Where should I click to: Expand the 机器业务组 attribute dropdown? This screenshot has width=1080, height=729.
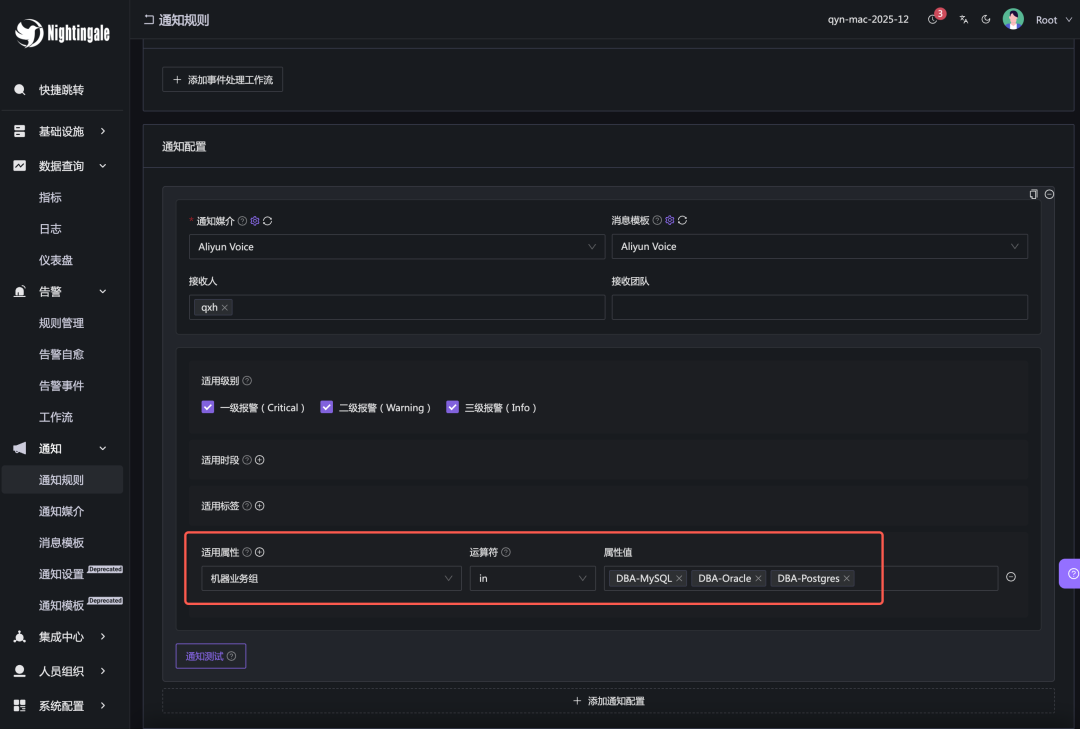(x=331, y=578)
